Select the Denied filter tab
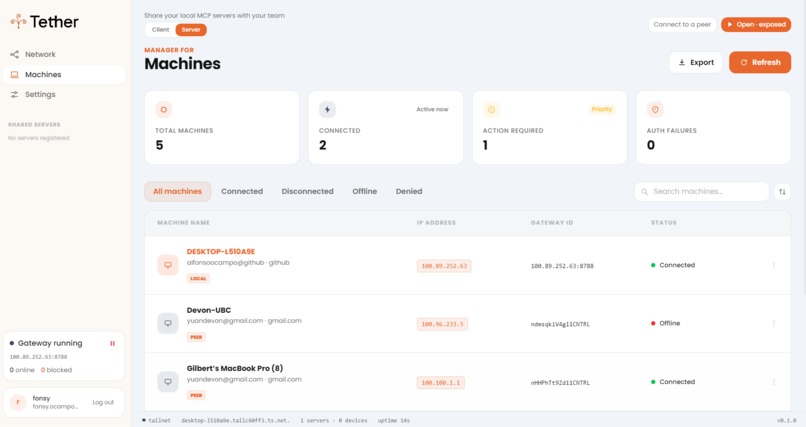Image resolution: width=806 pixels, height=427 pixels. pos(409,191)
